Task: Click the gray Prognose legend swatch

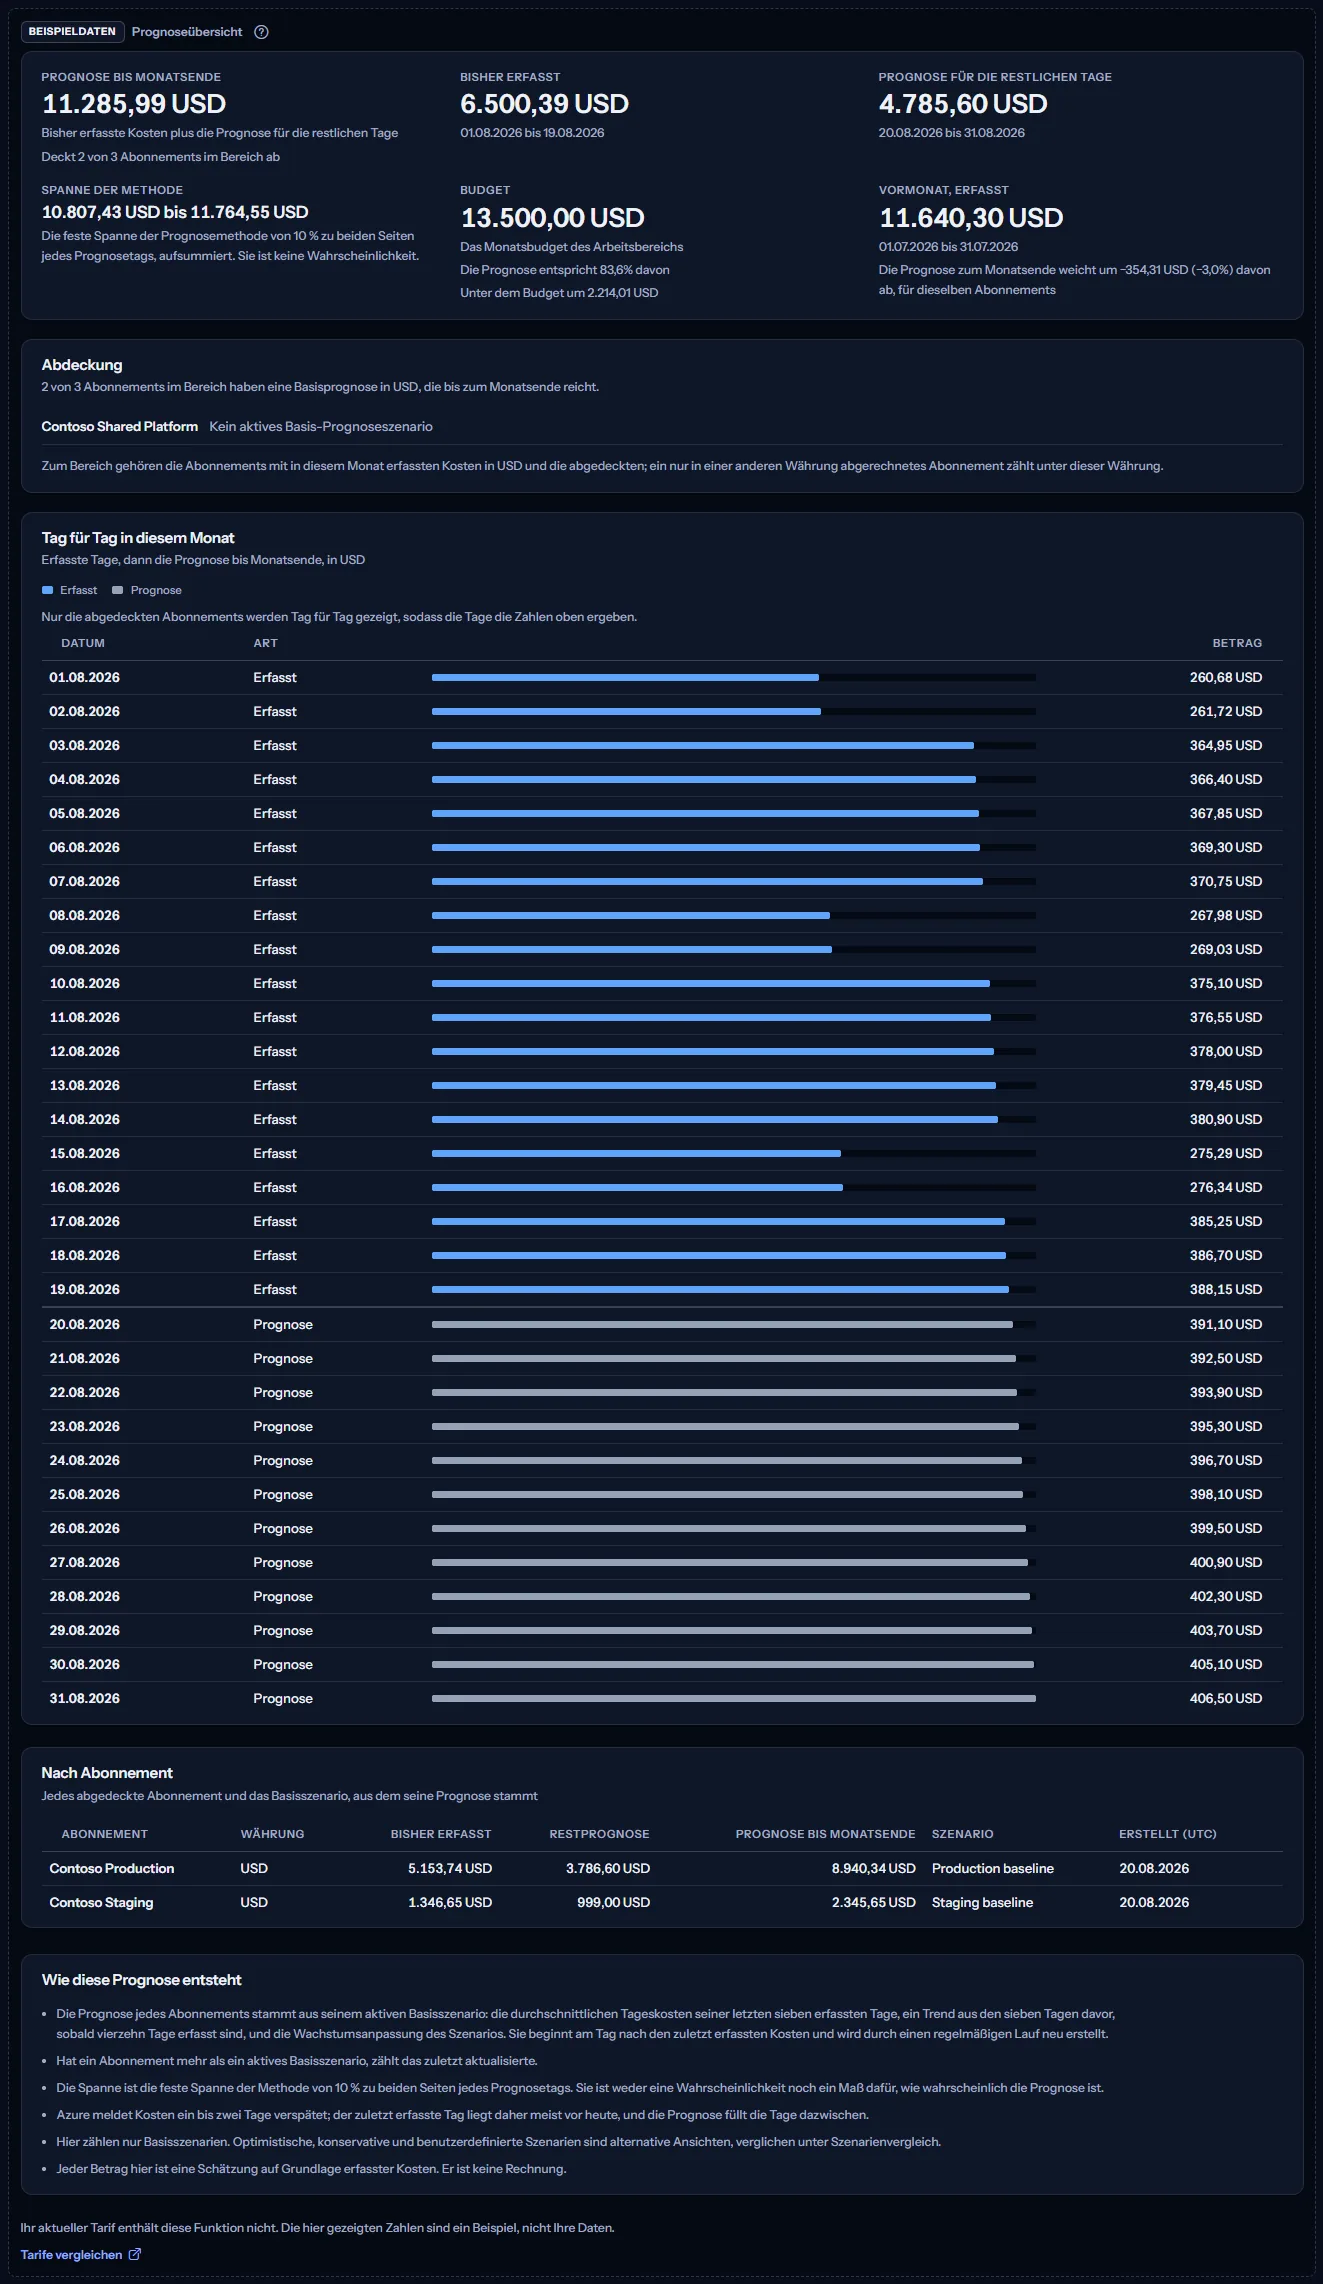Action: point(117,590)
